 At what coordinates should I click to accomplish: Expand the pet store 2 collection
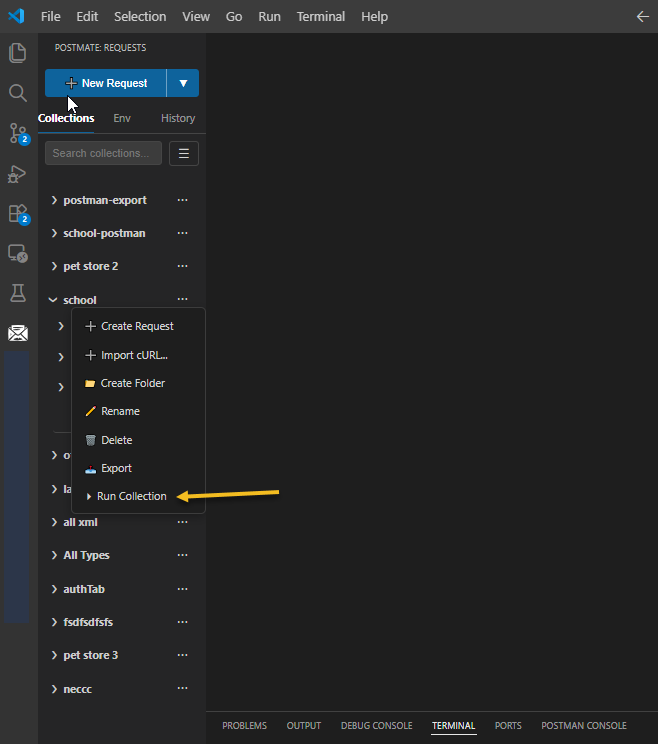coord(54,266)
